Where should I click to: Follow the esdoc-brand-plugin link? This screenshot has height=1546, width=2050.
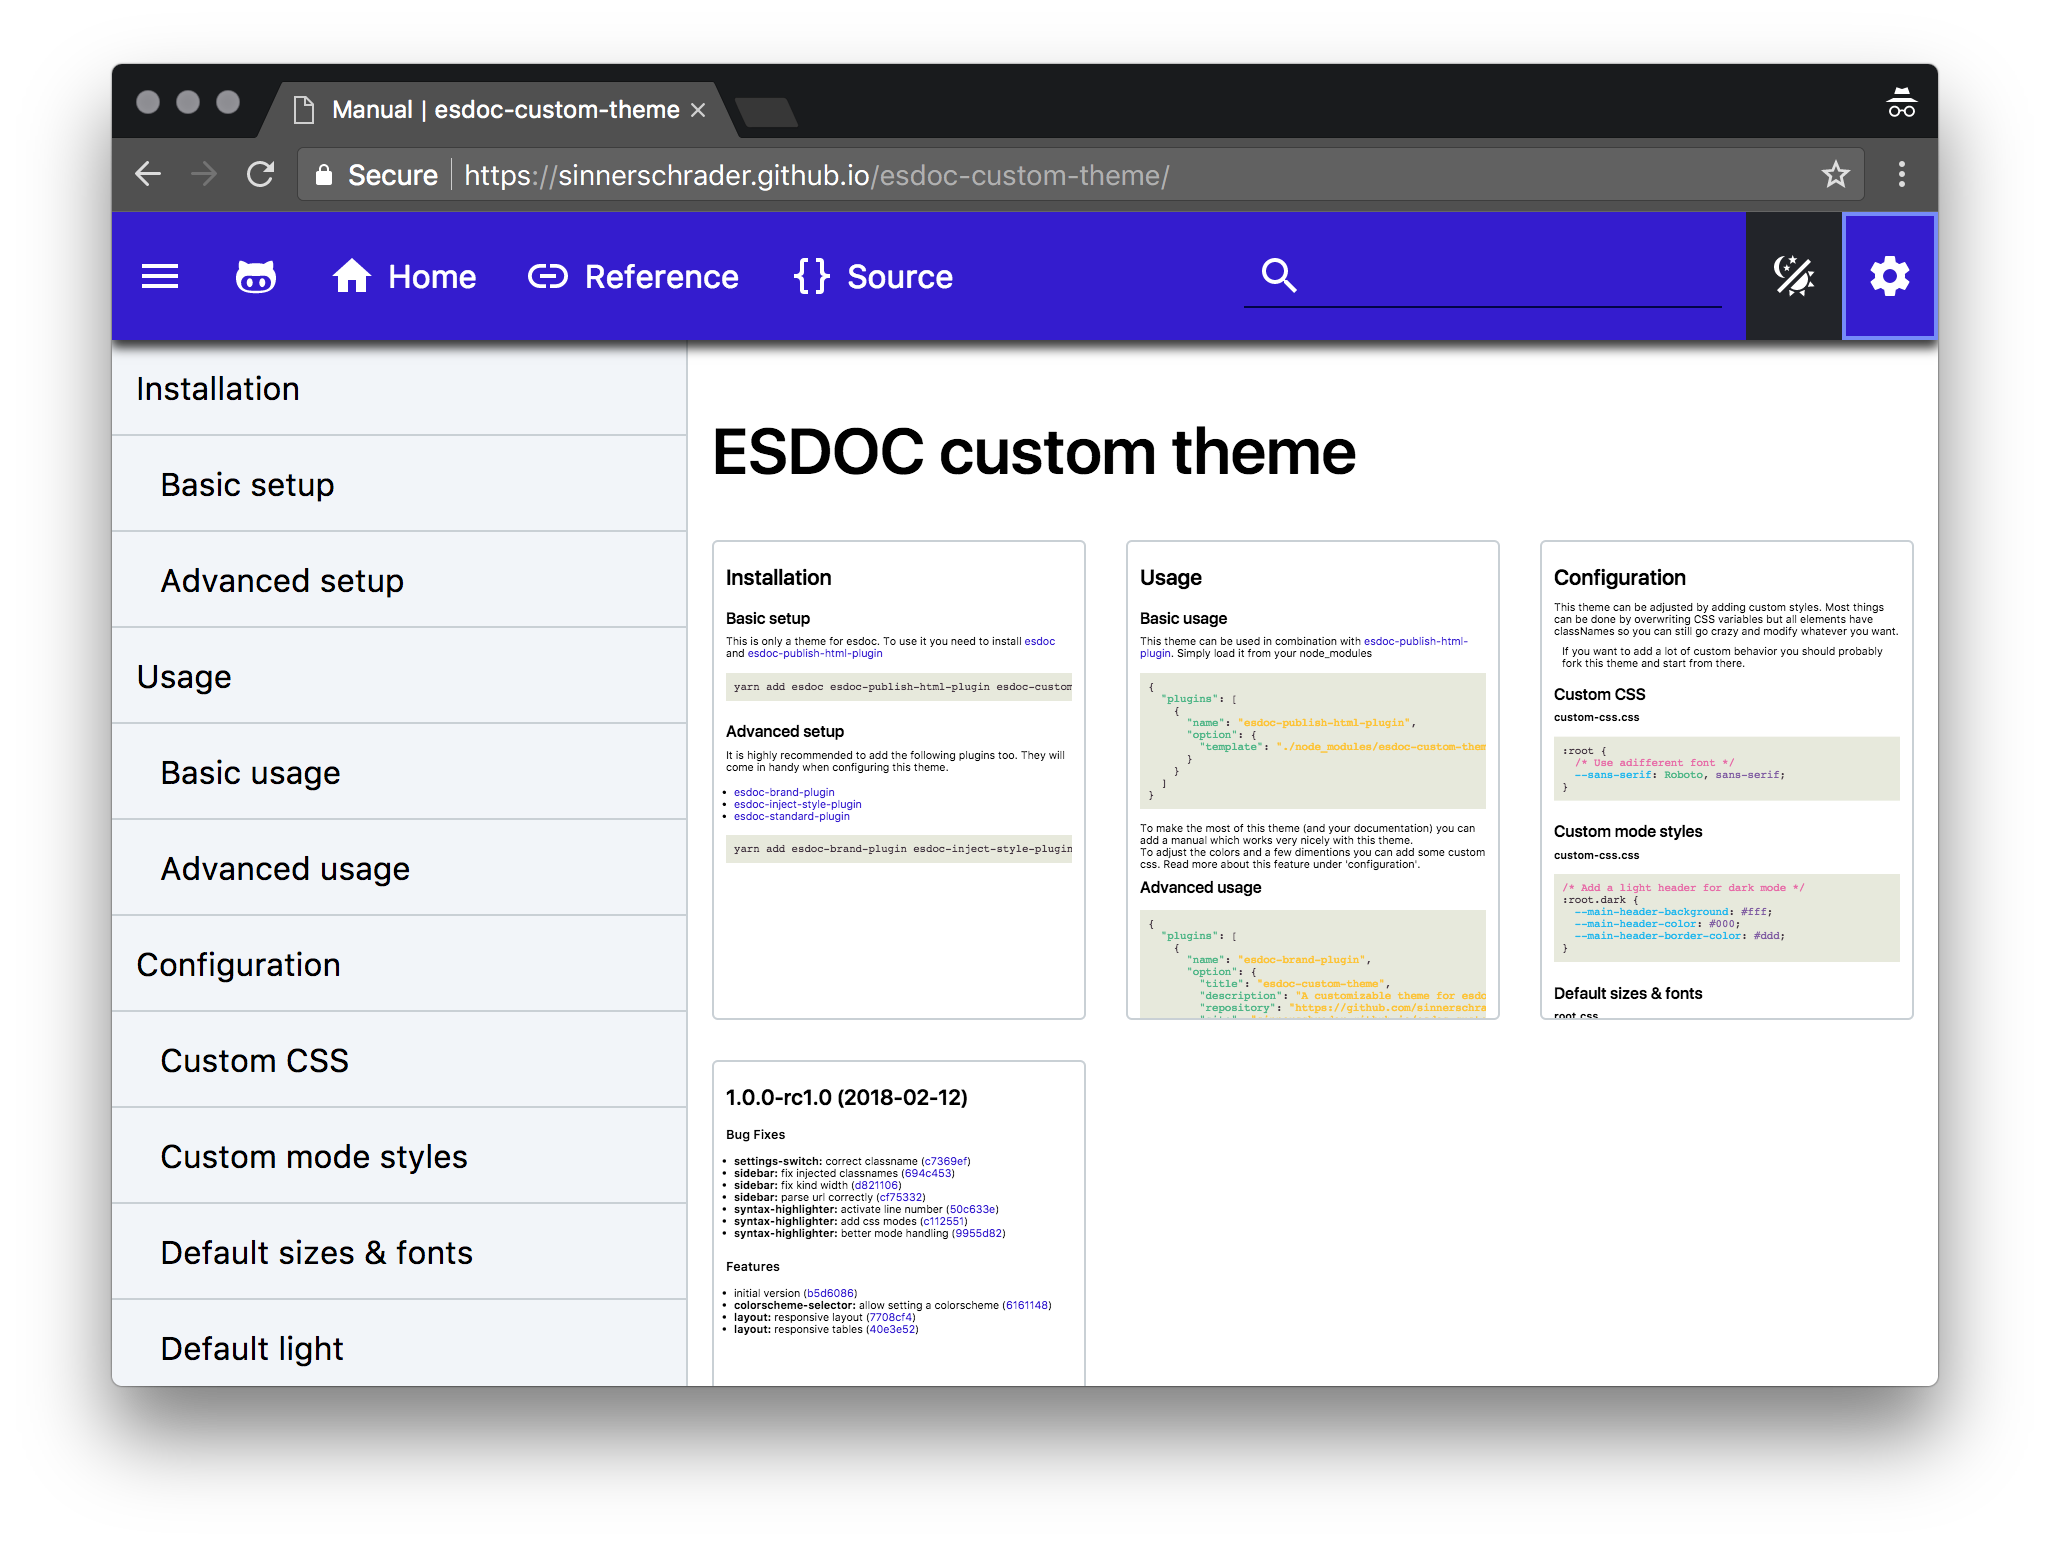(x=784, y=792)
